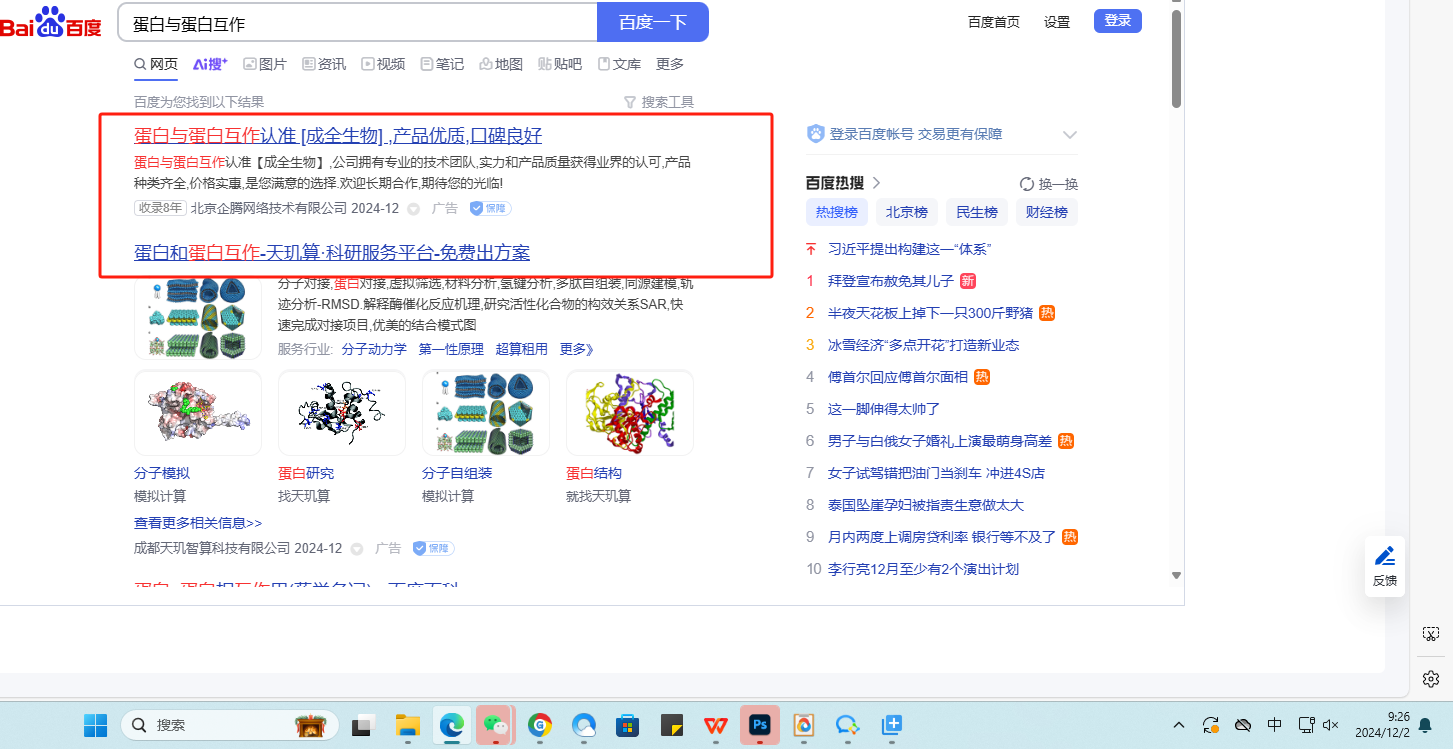This screenshot has height=749, width=1453.
Task: Select the 北京榜 hot search tab
Action: [x=907, y=212]
